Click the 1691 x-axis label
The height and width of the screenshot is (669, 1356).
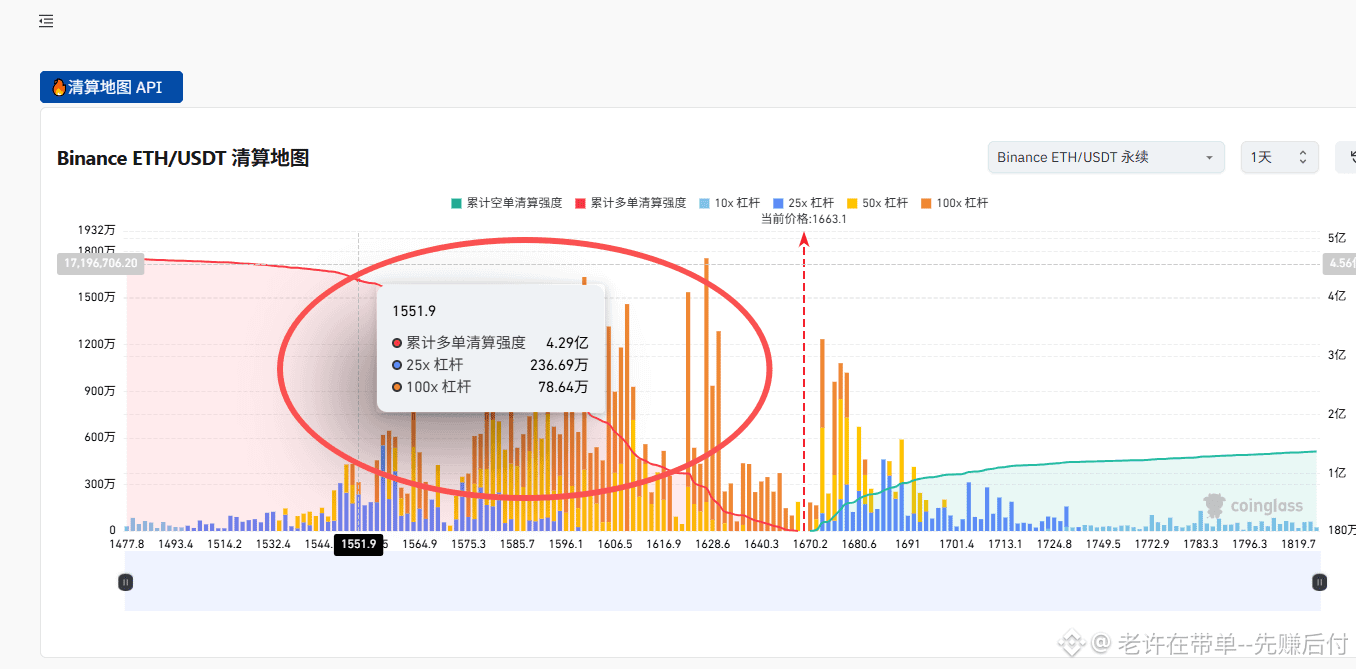[x=907, y=544]
